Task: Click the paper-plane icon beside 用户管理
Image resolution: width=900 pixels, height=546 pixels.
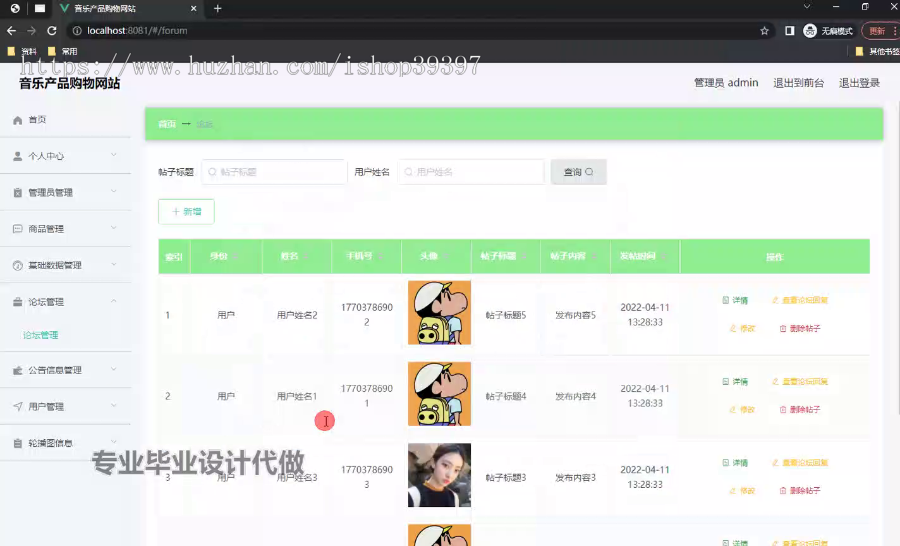Action: click(x=18, y=406)
